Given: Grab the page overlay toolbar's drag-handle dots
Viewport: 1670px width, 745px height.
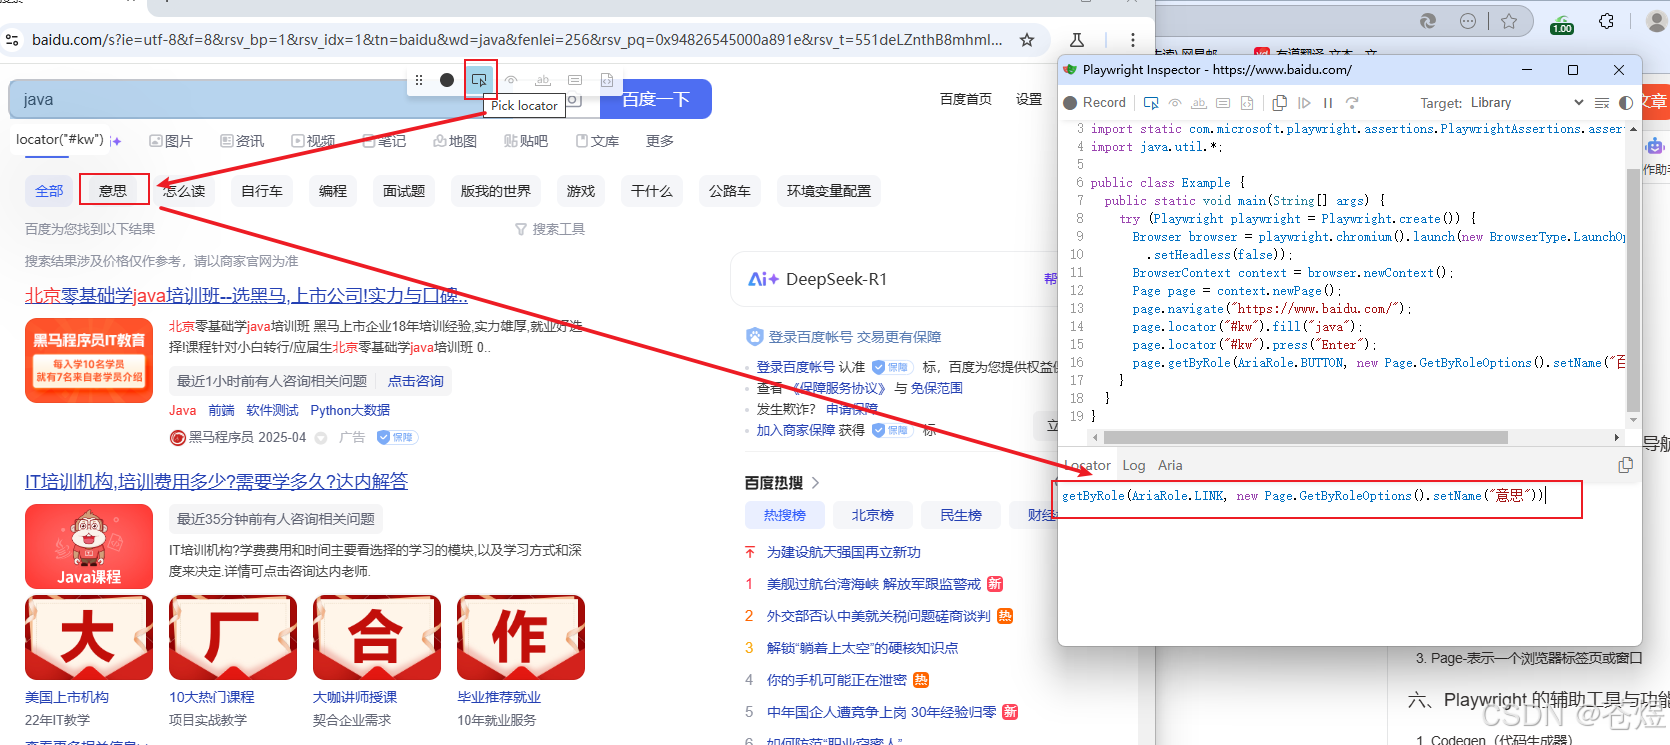Looking at the screenshot, I should click(419, 80).
